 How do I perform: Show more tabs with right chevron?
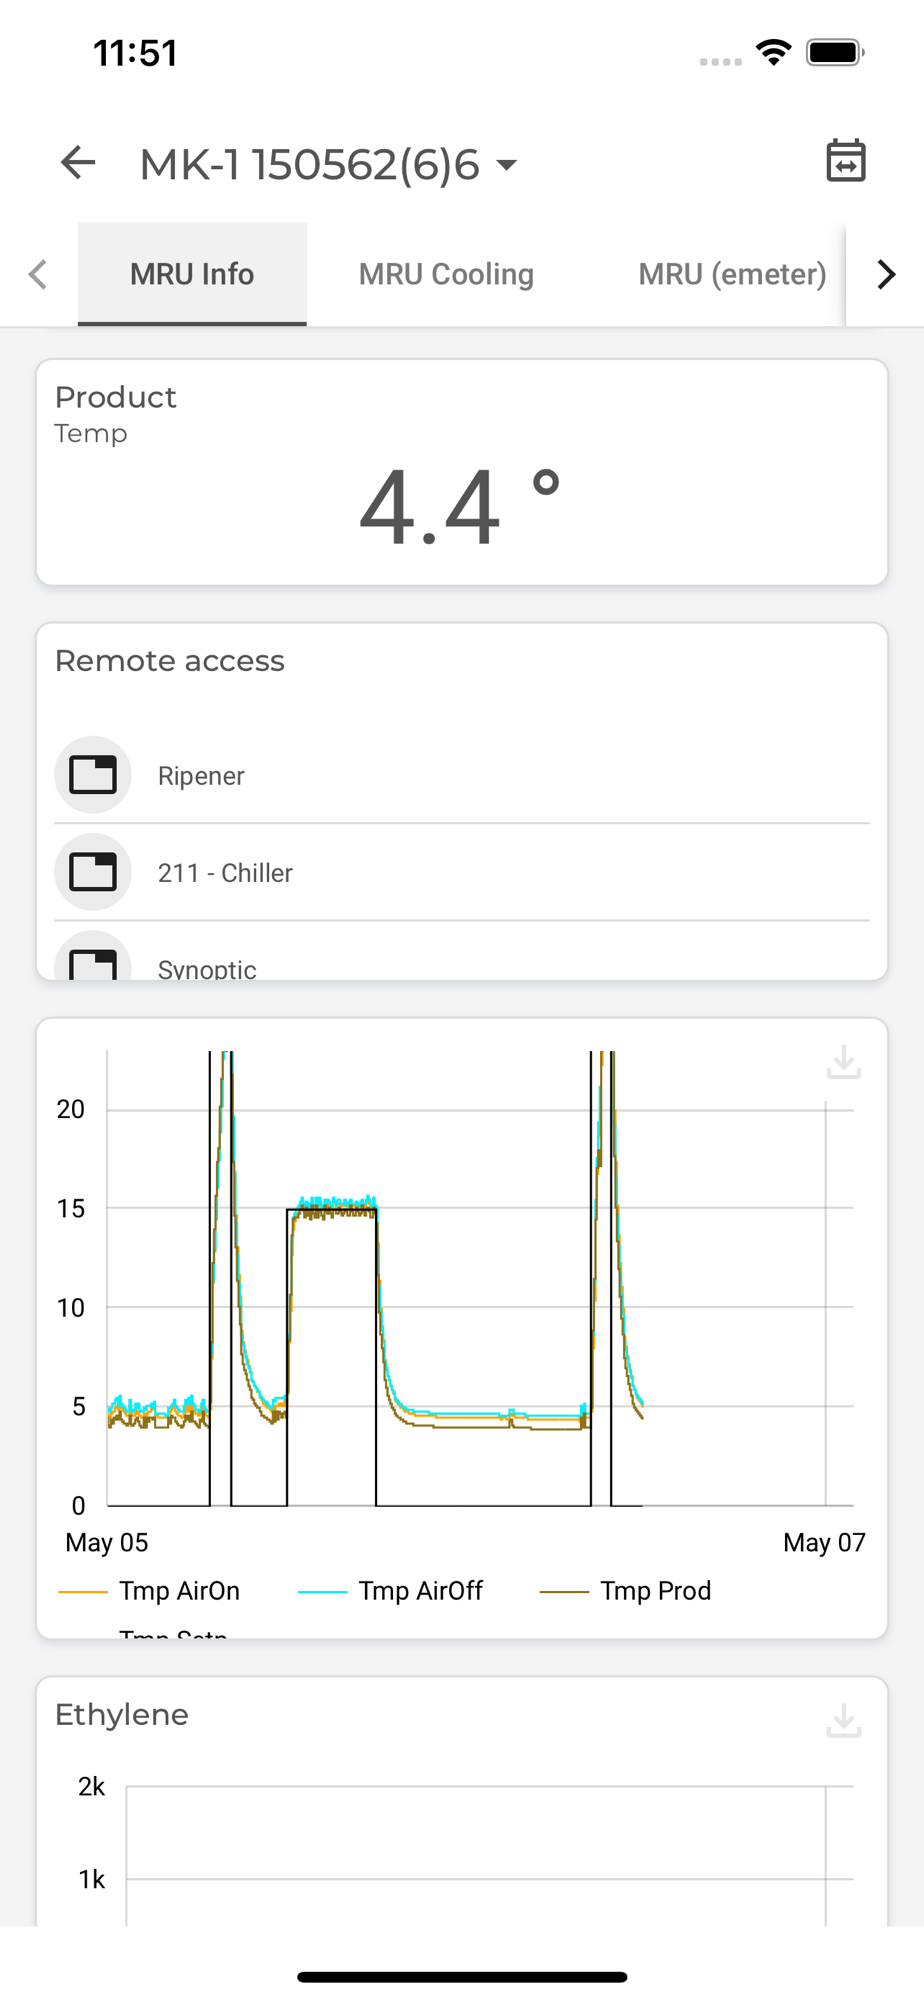pyautogui.click(x=886, y=274)
